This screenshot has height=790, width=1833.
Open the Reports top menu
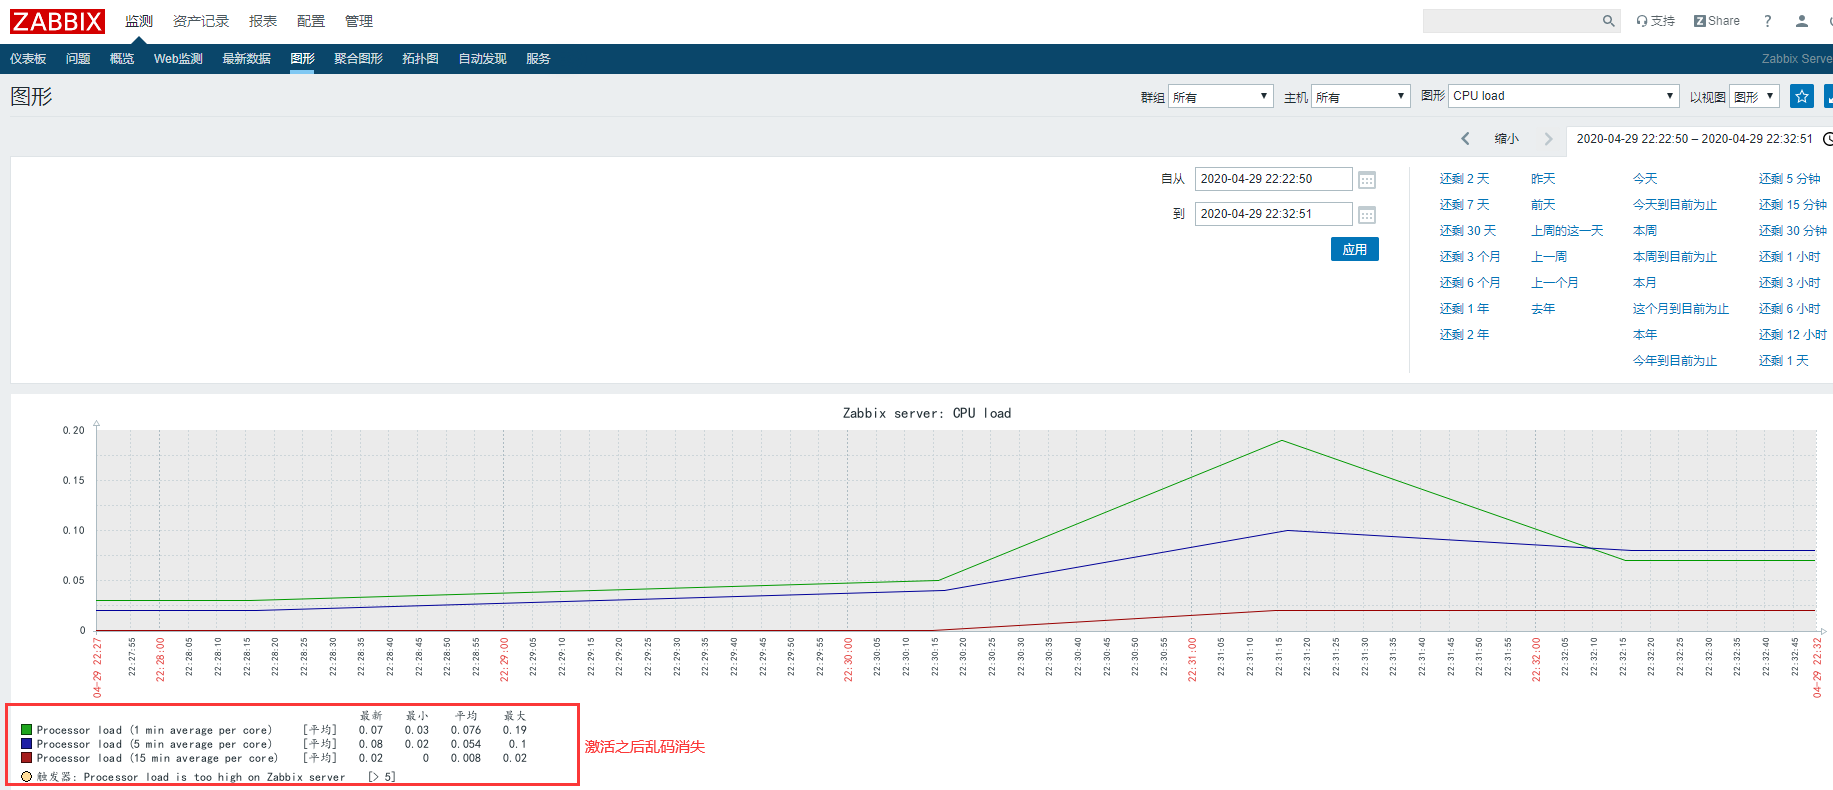263,21
